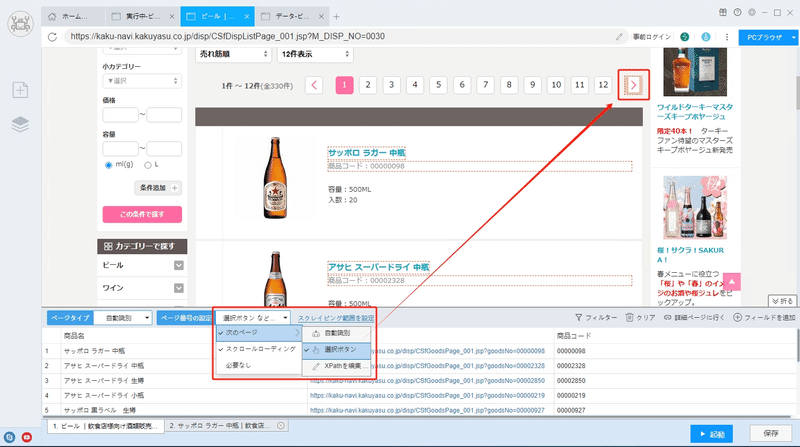
Task: Open the 自動識別 page type dropdown
Action: [x=123, y=318]
